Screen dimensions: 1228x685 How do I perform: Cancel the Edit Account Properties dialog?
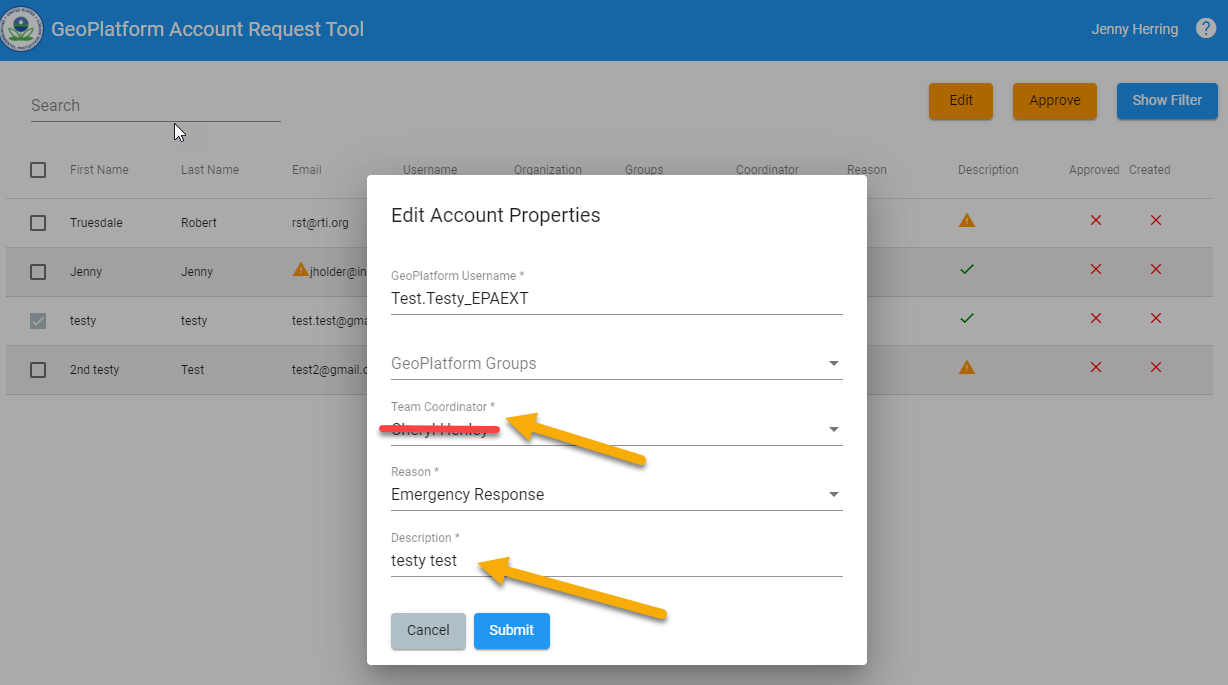(x=428, y=631)
